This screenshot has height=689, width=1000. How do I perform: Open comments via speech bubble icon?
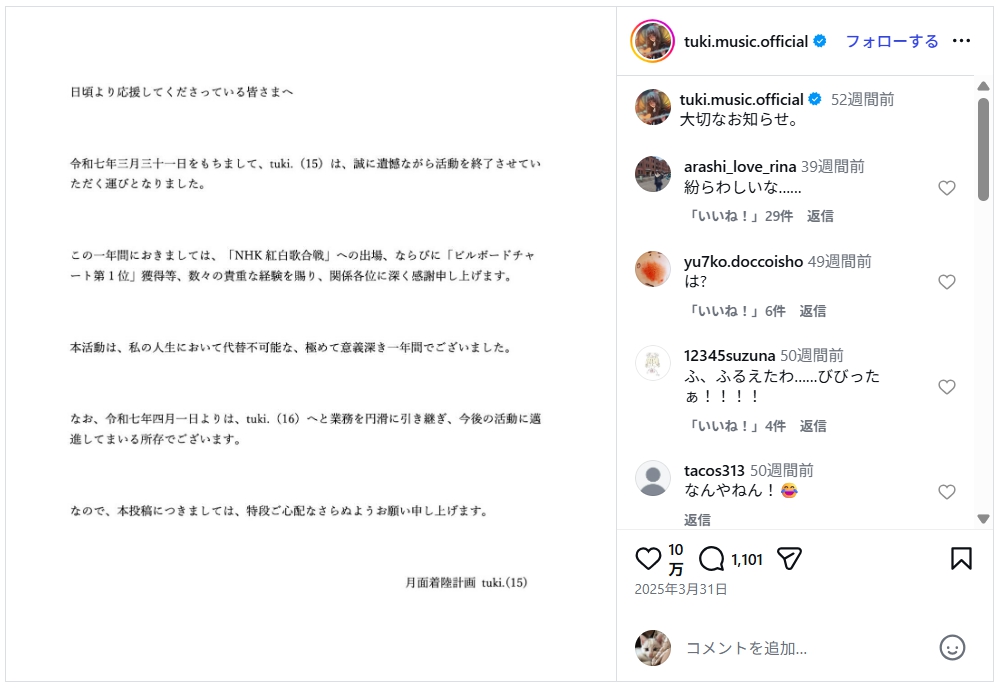point(712,559)
